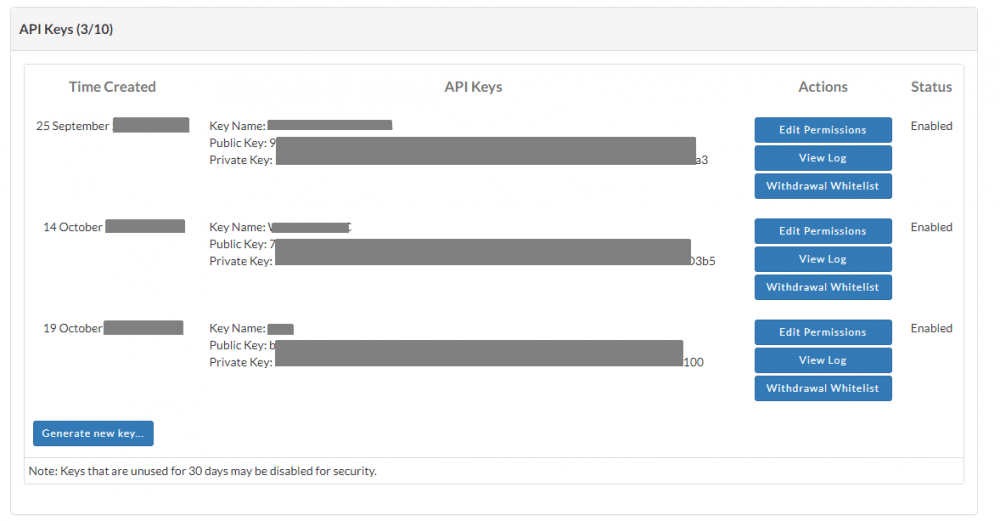
Task: Click the Generate new key button
Action: pyautogui.click(x=93, y=433)
